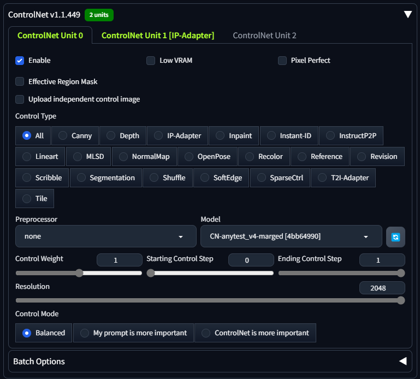The height and width of the screenshot is (379, 420).
Task: Focus the Starting Control Step number field
Action: tap(251, 260)
